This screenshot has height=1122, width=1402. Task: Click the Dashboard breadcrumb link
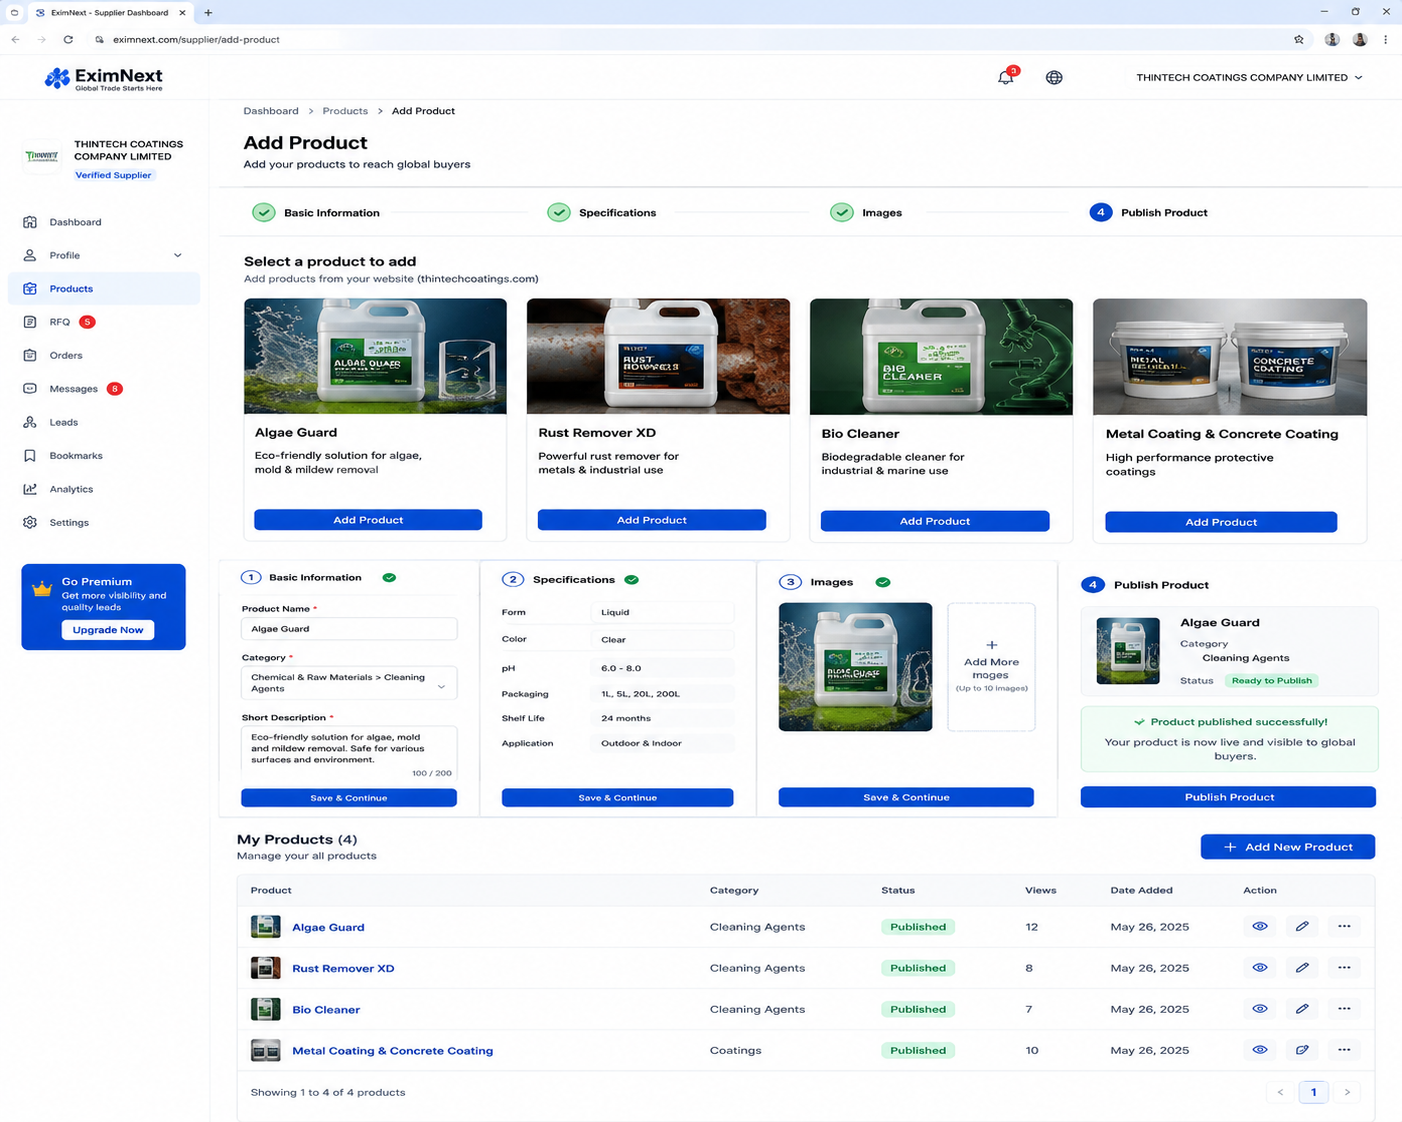(271, 111)
